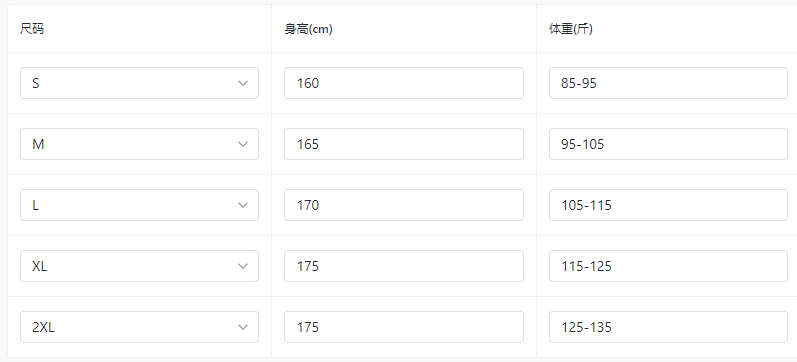Click the weight field showing 125-135

[668, 327]
